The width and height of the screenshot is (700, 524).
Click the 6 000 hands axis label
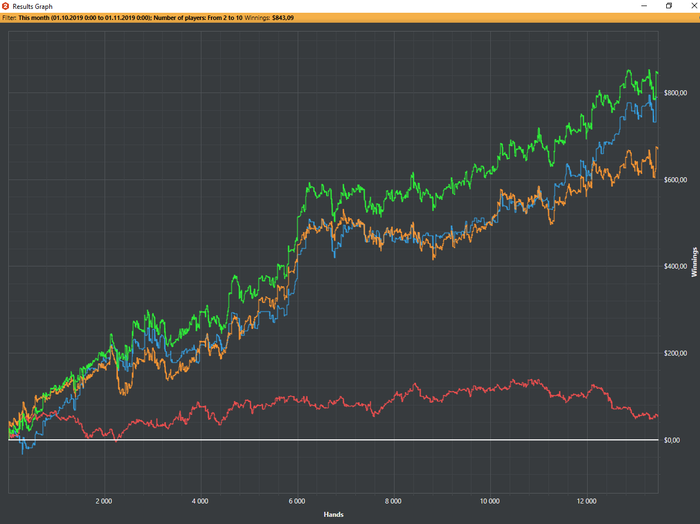click(x=297, y=501)
